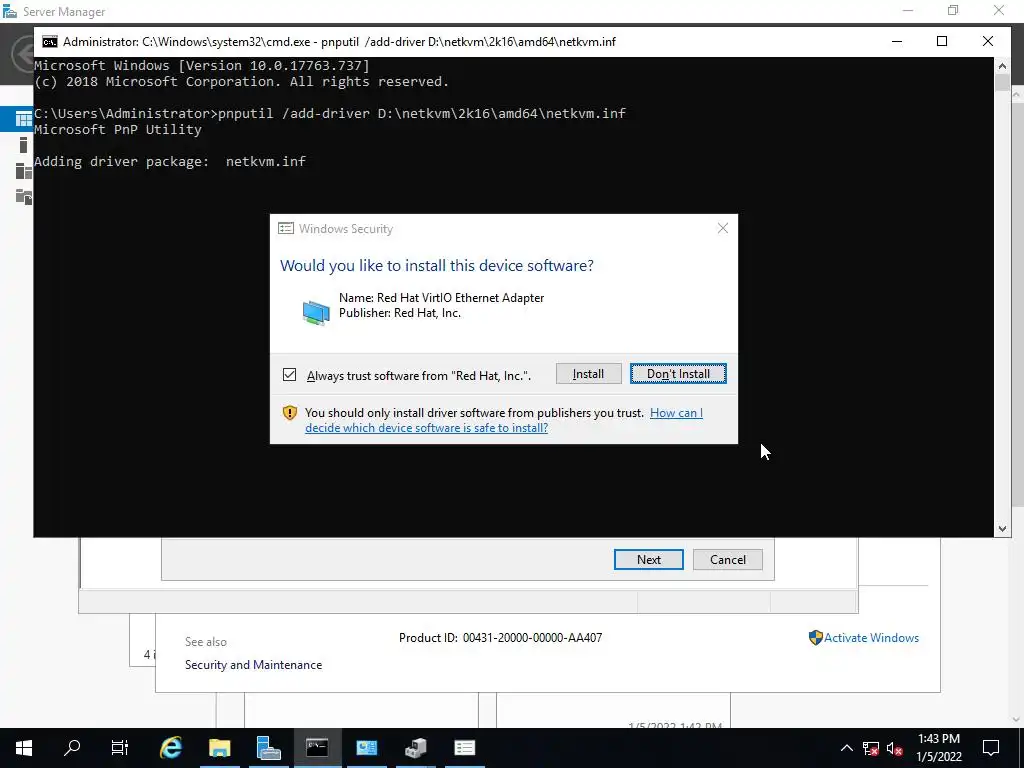Restore down the Server Manager window

953,10
